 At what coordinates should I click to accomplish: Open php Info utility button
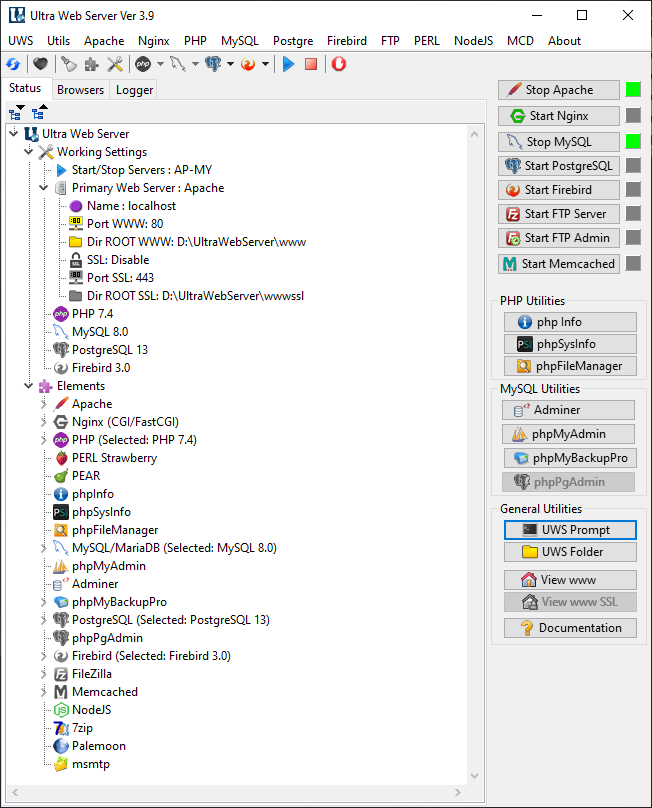570,322
